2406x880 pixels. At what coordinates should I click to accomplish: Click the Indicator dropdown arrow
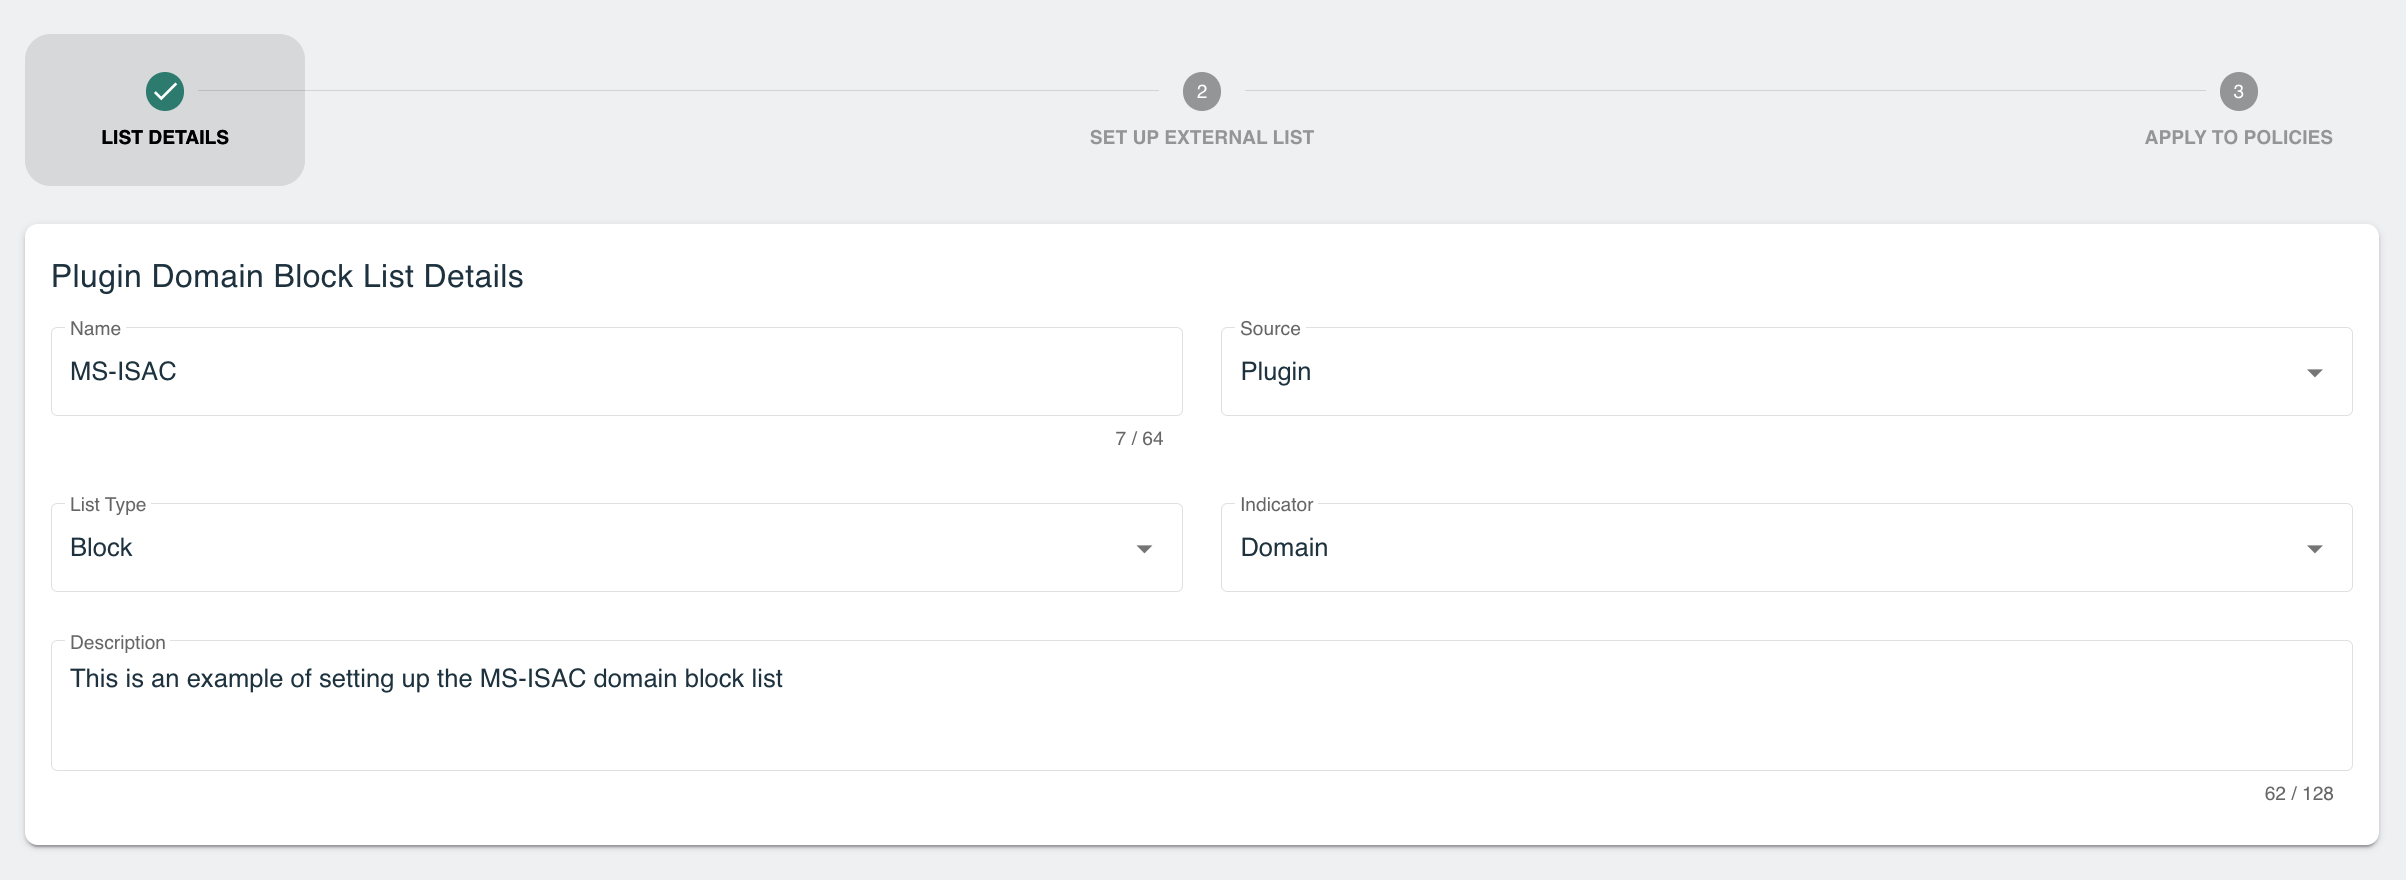coord(2314,549)
